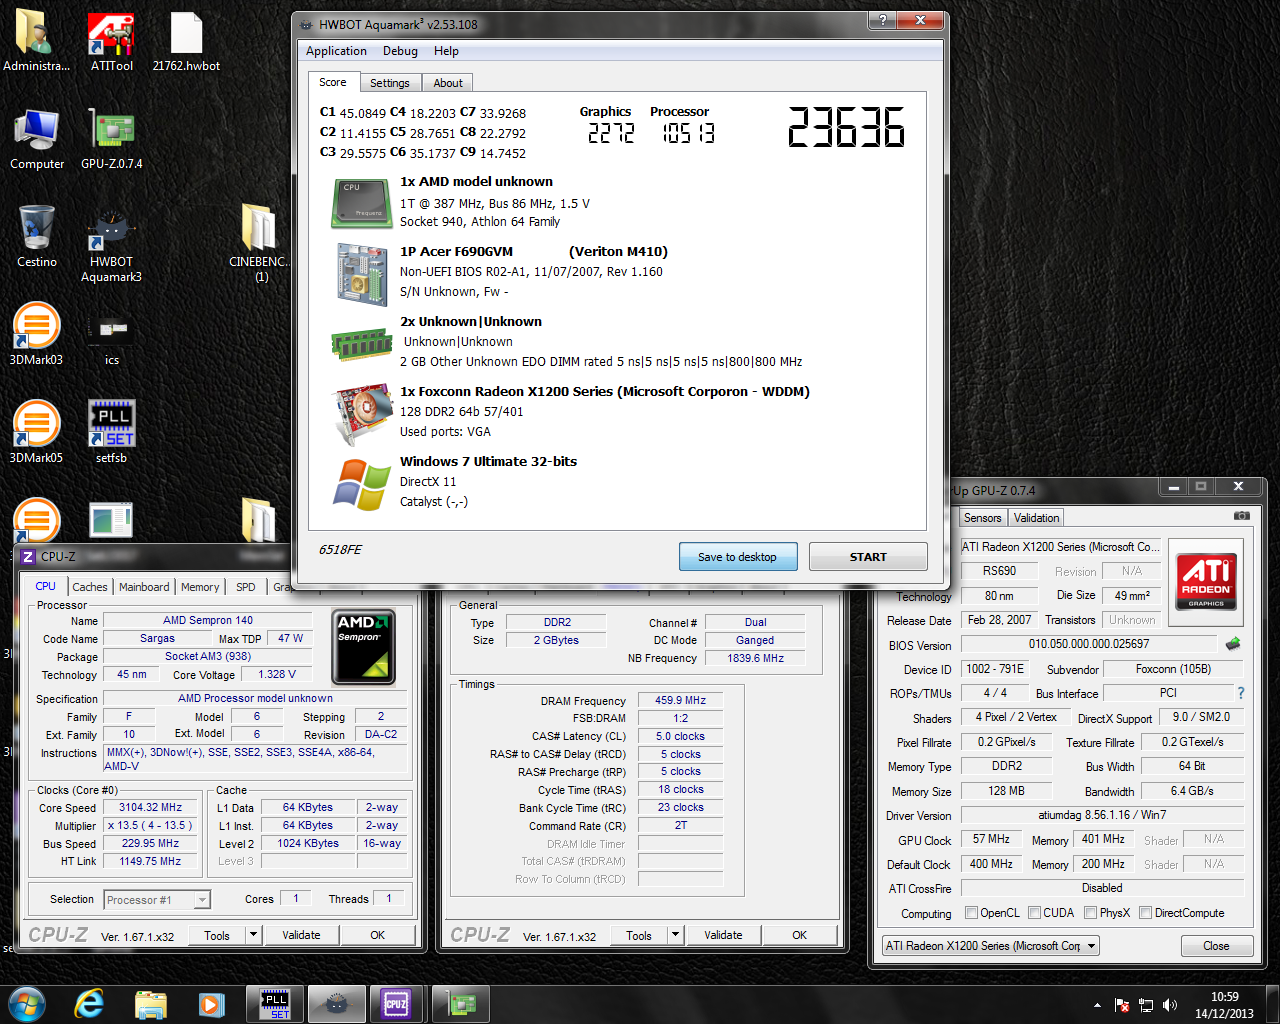Open the Windows Start button
The image size is (1280, 1024).
point(27,1003)
